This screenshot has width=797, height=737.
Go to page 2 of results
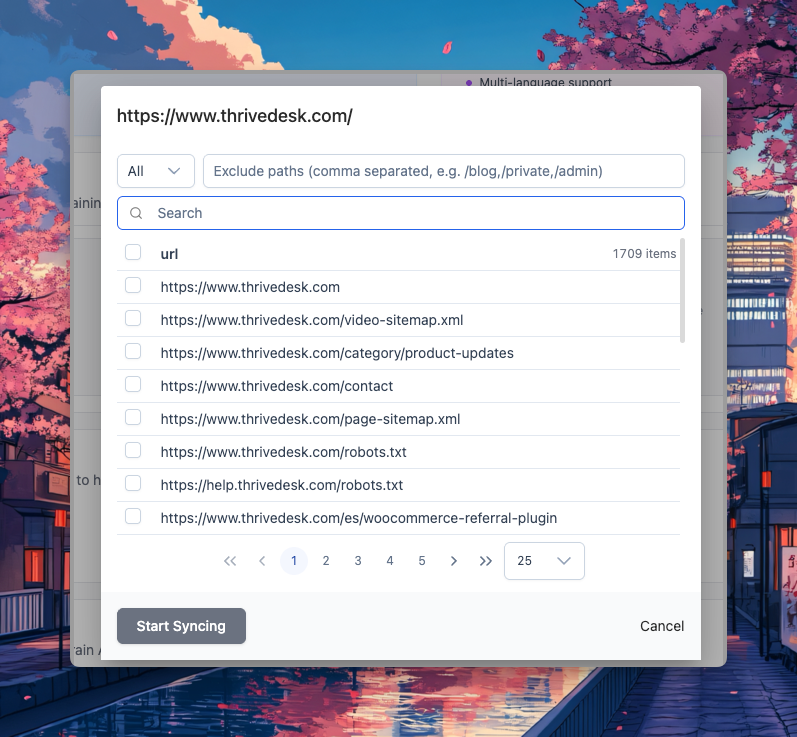click(326, 561)
